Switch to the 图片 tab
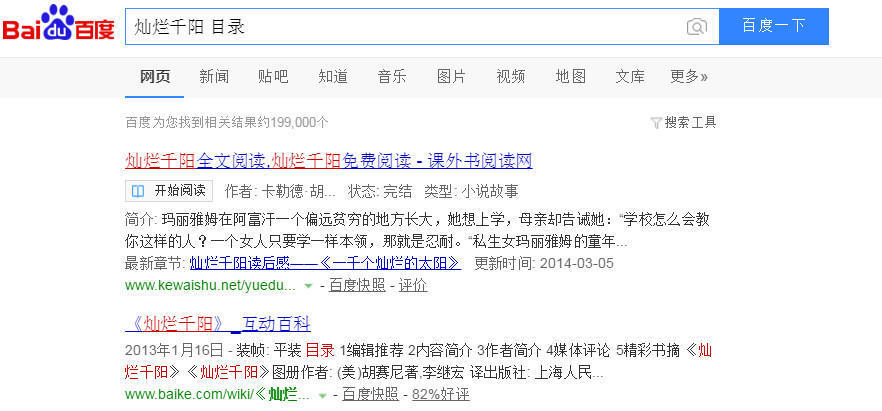This screenshot has height=411, width=882. click(x=451, y=76)
